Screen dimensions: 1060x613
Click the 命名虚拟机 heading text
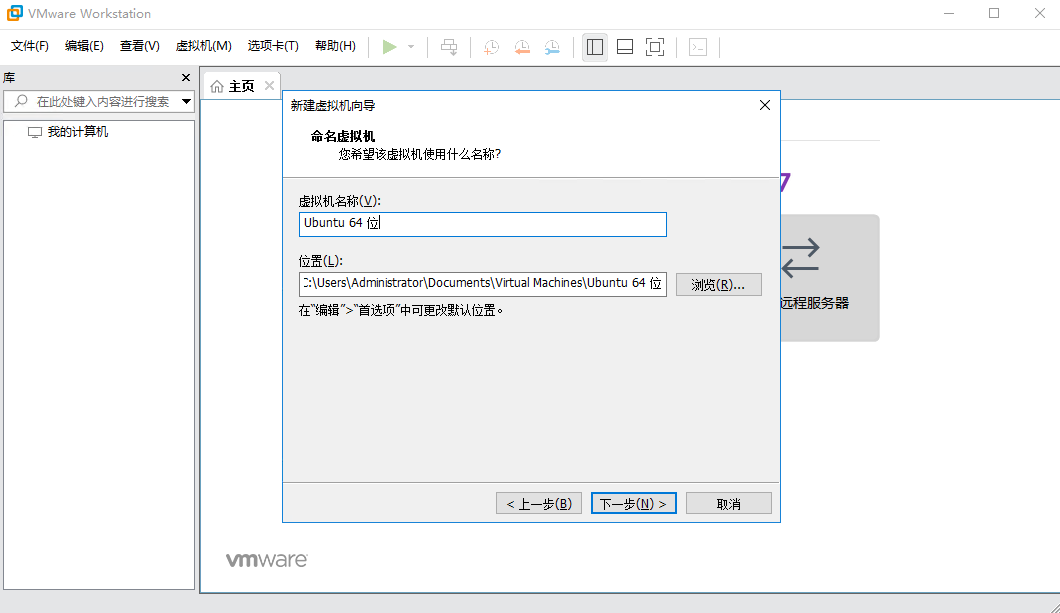tap(343, 137)
